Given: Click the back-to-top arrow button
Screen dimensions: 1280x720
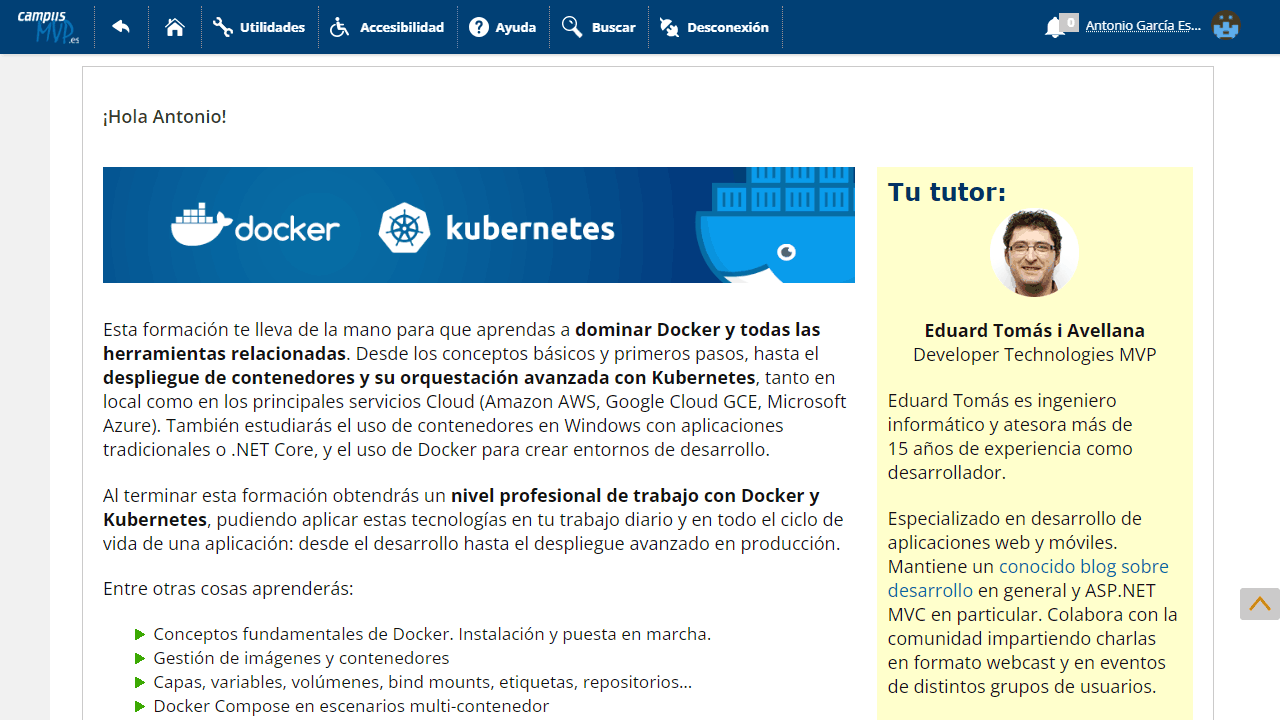Looking at the screenshot, I should point(1260,604).
